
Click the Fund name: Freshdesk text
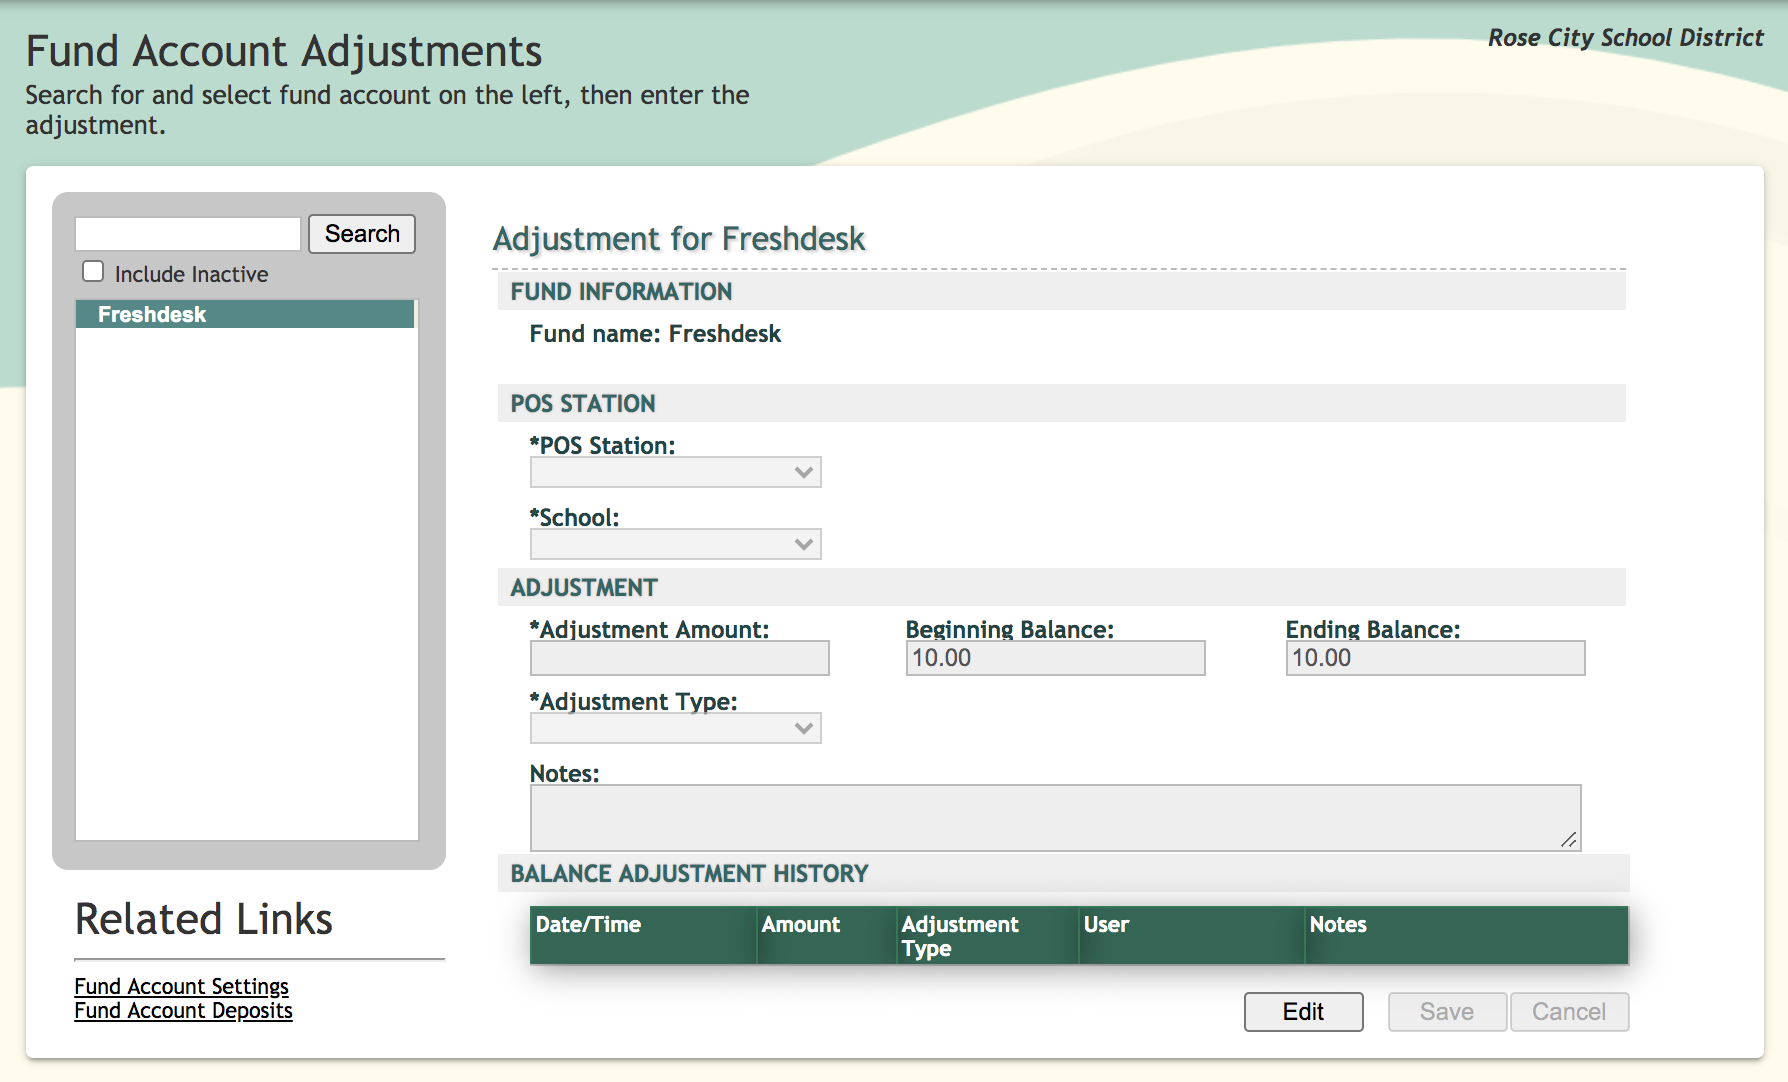coord(655,334)
